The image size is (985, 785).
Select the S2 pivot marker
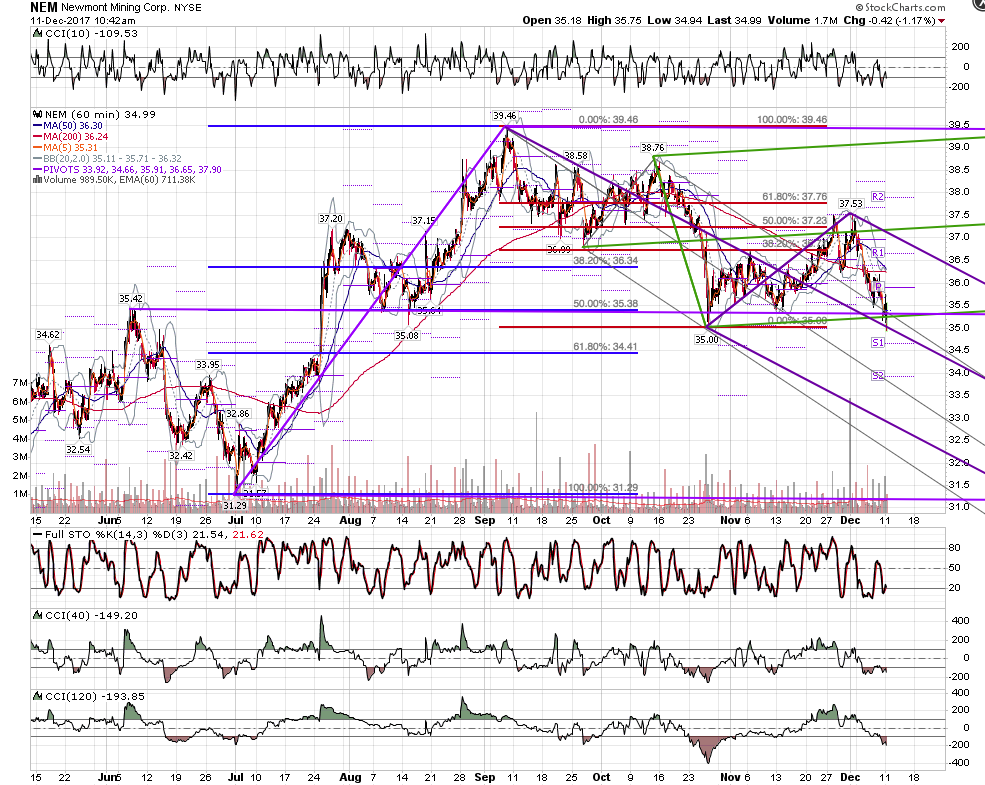click(878, 376)
